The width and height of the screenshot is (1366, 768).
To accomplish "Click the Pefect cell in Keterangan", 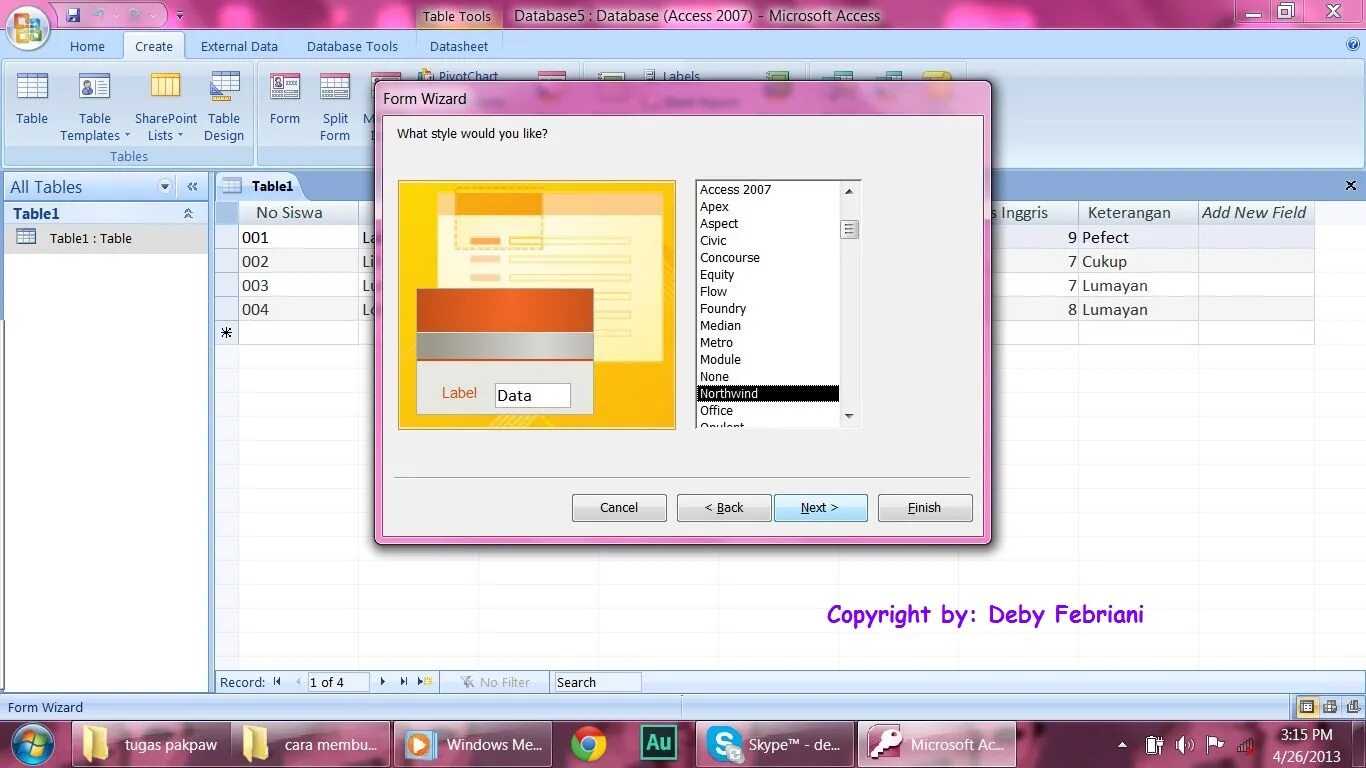I will pyautogui.click(x=1138, y=237).
